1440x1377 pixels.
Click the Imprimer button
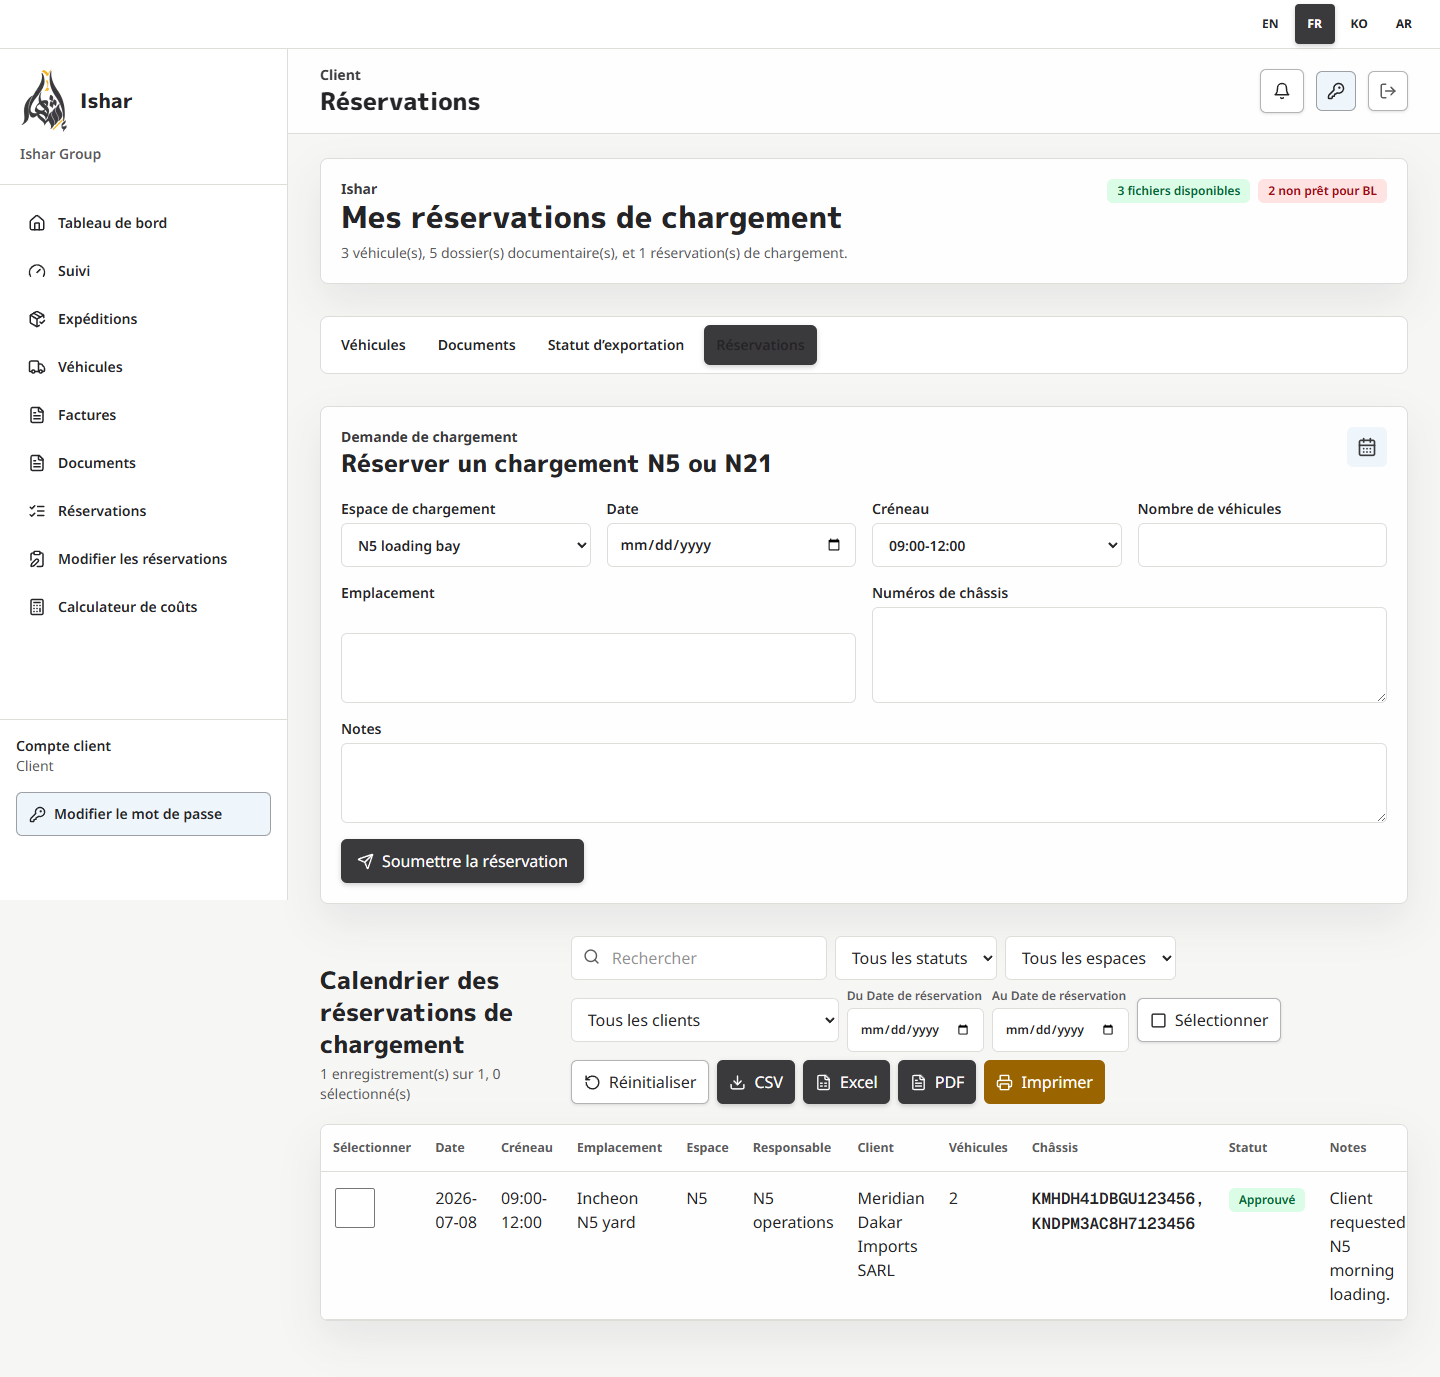[x=1044, y=1082]
